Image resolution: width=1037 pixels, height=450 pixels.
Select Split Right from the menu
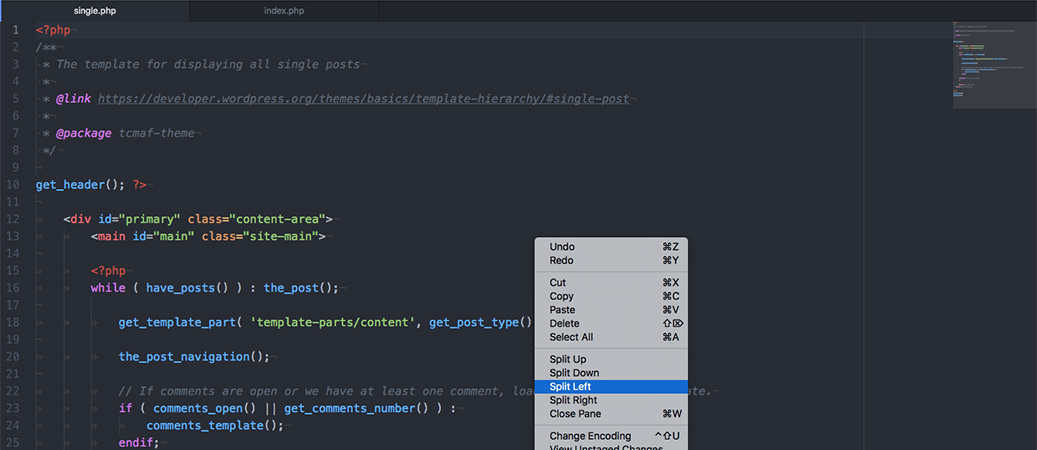click(x=573, y=400)
